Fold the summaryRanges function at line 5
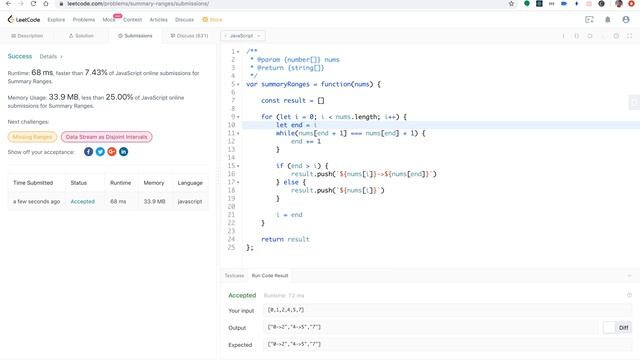640x360 pixels. 238,84
